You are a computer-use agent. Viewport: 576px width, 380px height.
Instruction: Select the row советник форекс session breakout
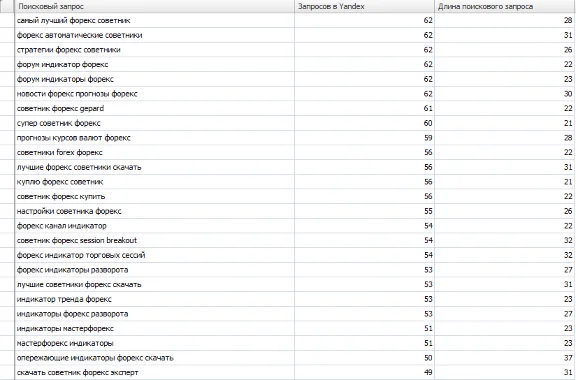288,240
